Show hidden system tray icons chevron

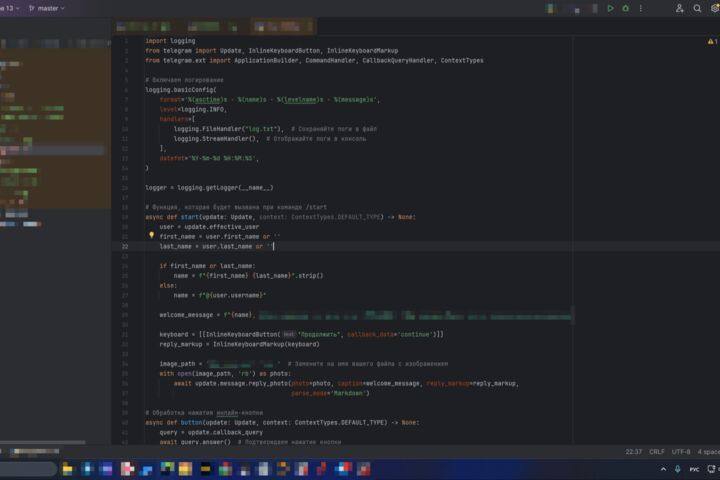[663, 469]
